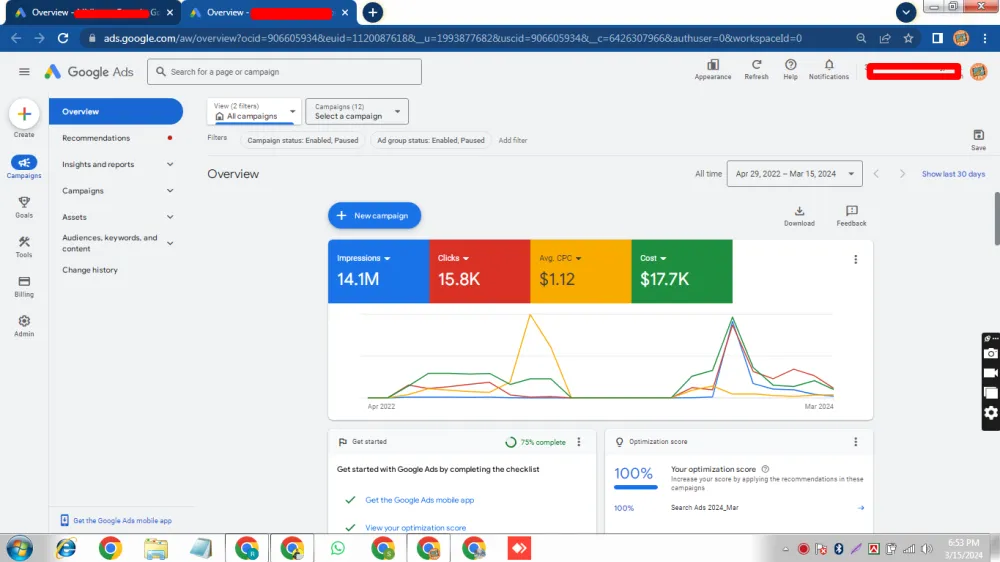Screen dimensions: 1000x562
Task: Open View your optimization score link
Action: click(415, 528)
